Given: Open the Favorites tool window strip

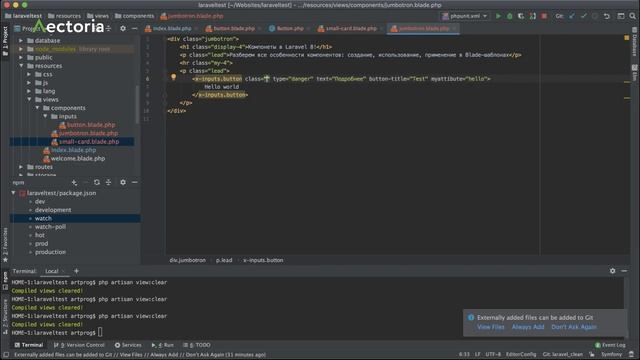Looking at the screenshot, I should 5,245.
